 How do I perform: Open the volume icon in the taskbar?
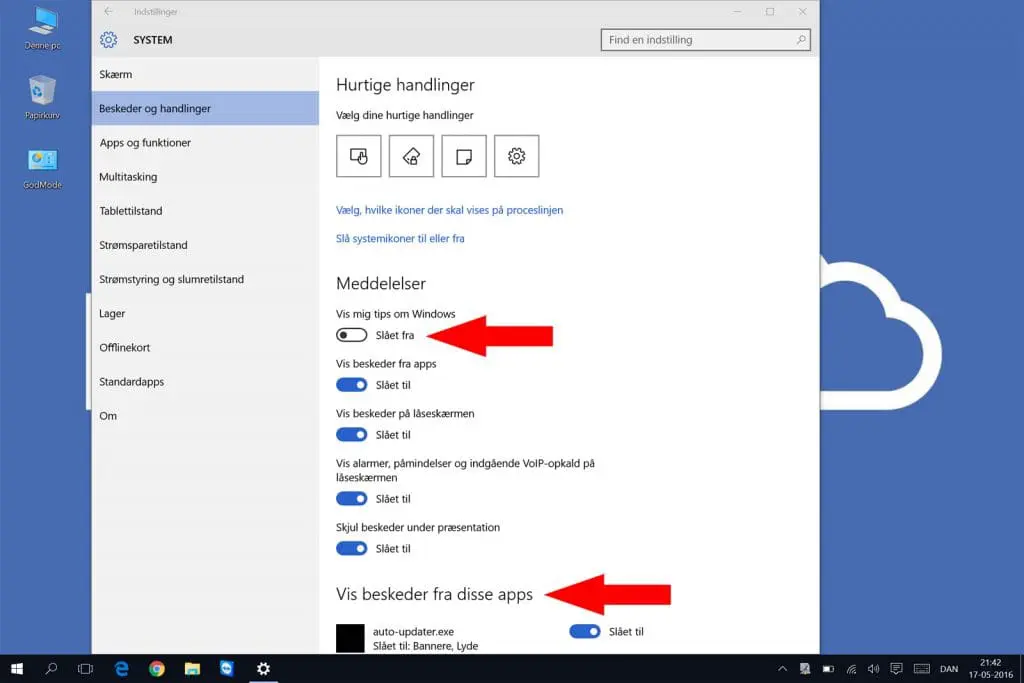[x=874, y=669]
